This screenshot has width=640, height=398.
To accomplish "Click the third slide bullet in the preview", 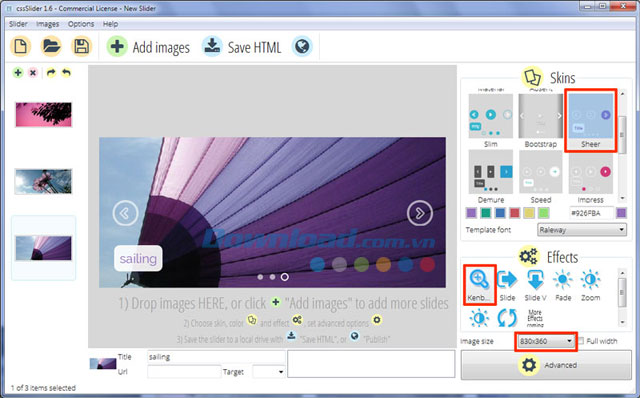I will [x=284, y=277].
